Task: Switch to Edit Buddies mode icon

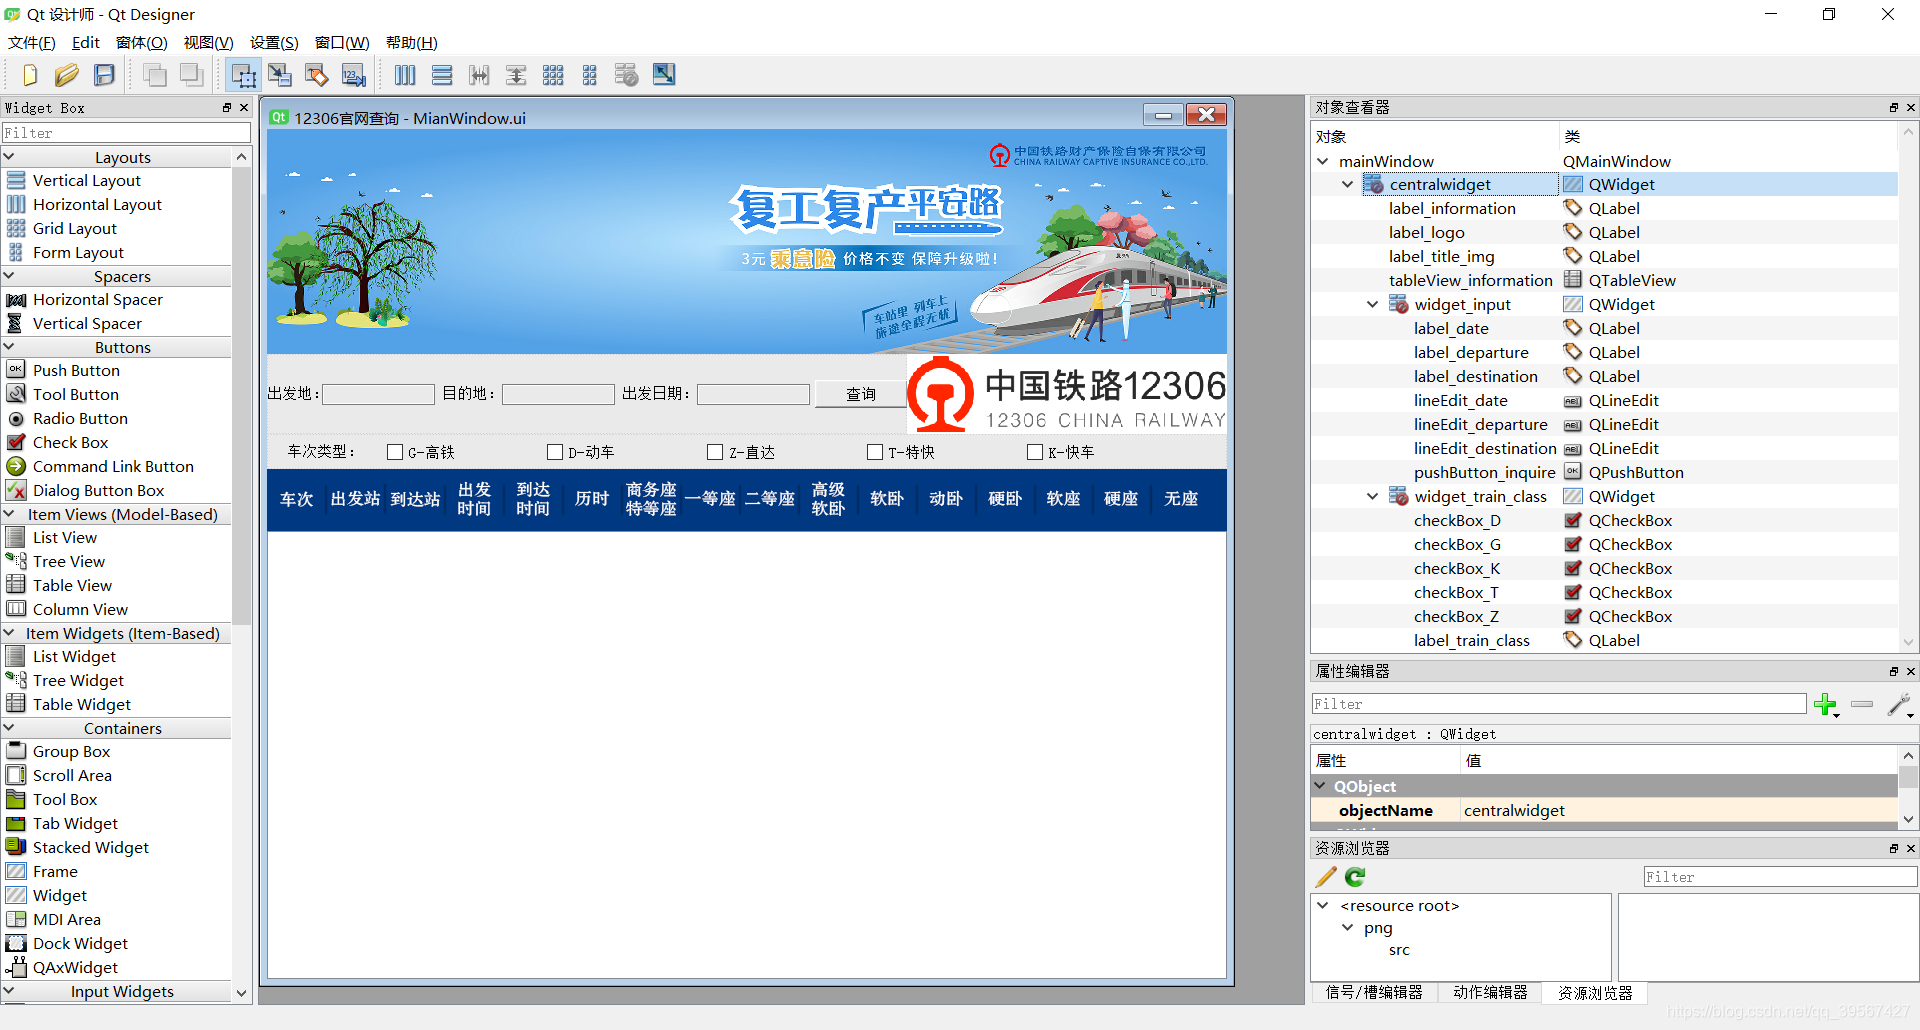Action: point(317,75)
